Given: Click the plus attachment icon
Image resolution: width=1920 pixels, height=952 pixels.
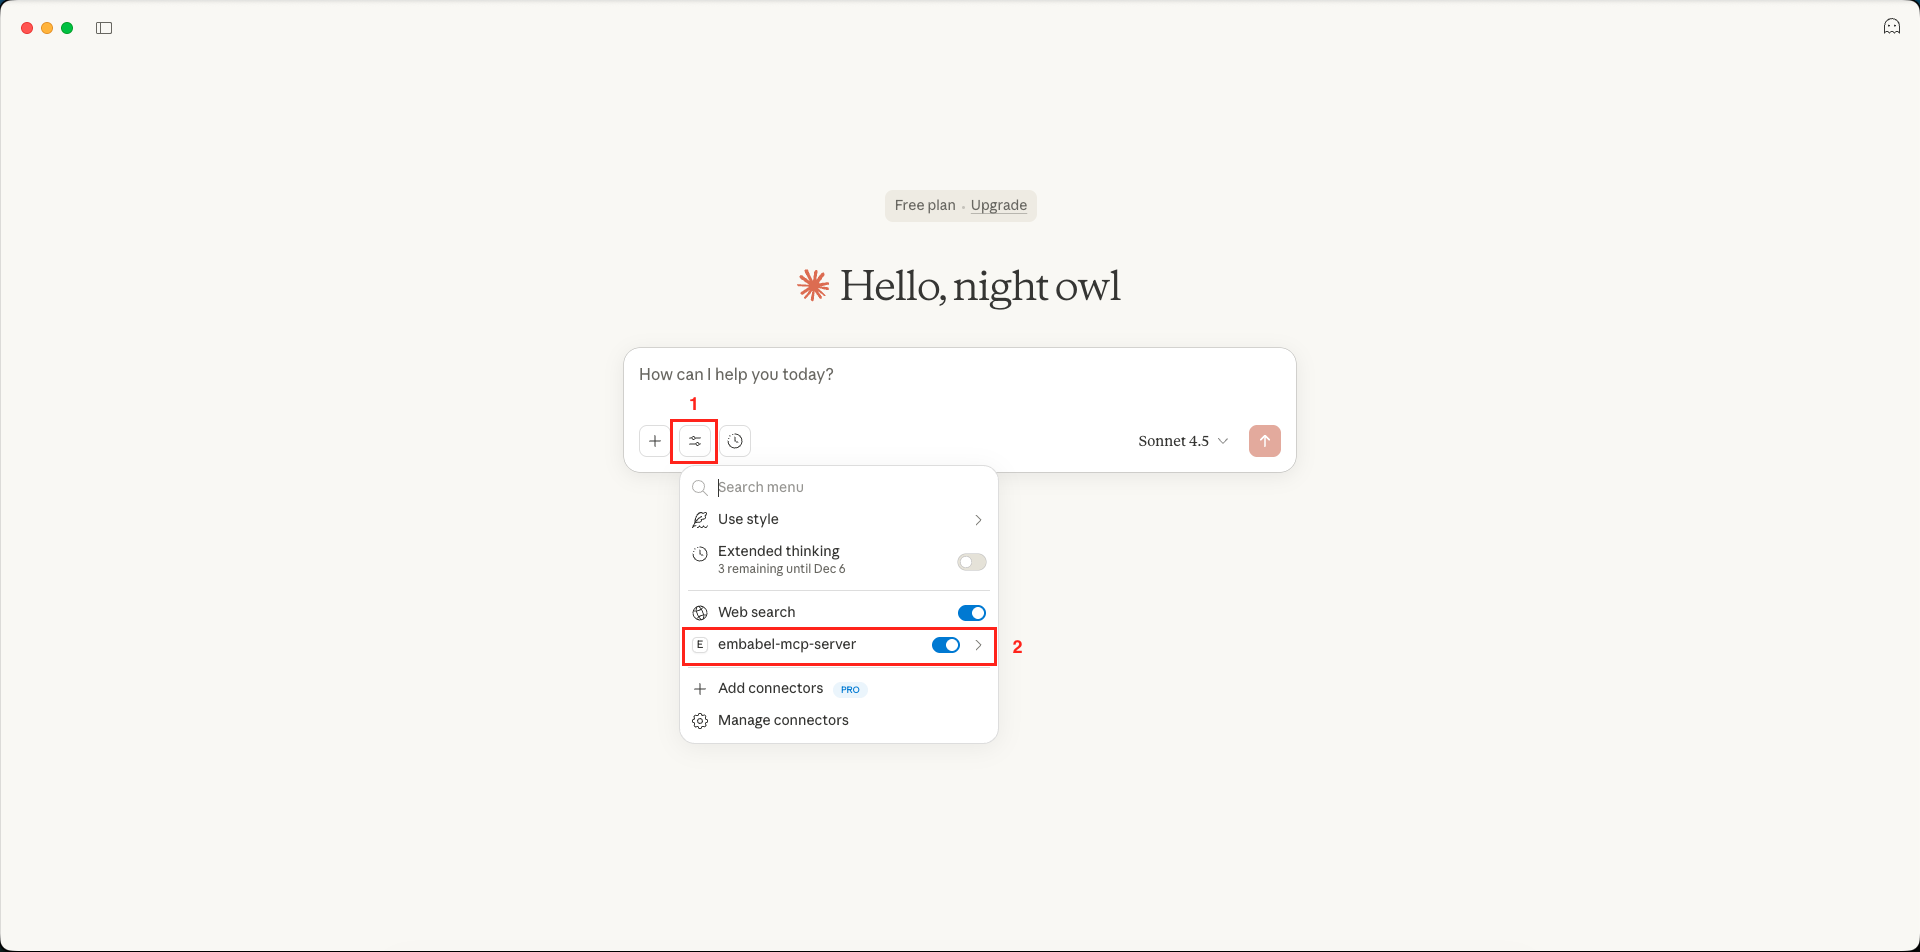Looking at the screenshot, I should tap(655, 441).
